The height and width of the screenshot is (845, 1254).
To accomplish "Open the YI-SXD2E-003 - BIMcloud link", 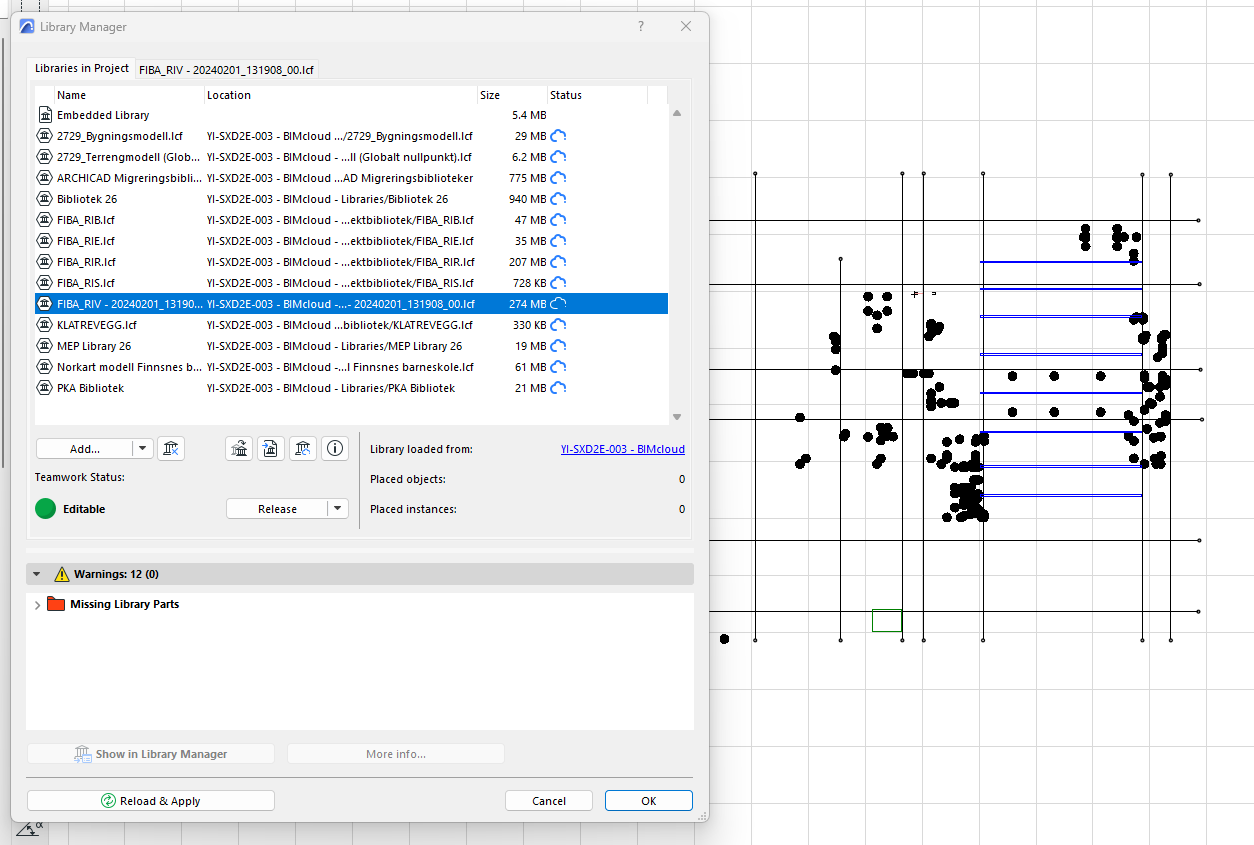I will pos(622,450).
